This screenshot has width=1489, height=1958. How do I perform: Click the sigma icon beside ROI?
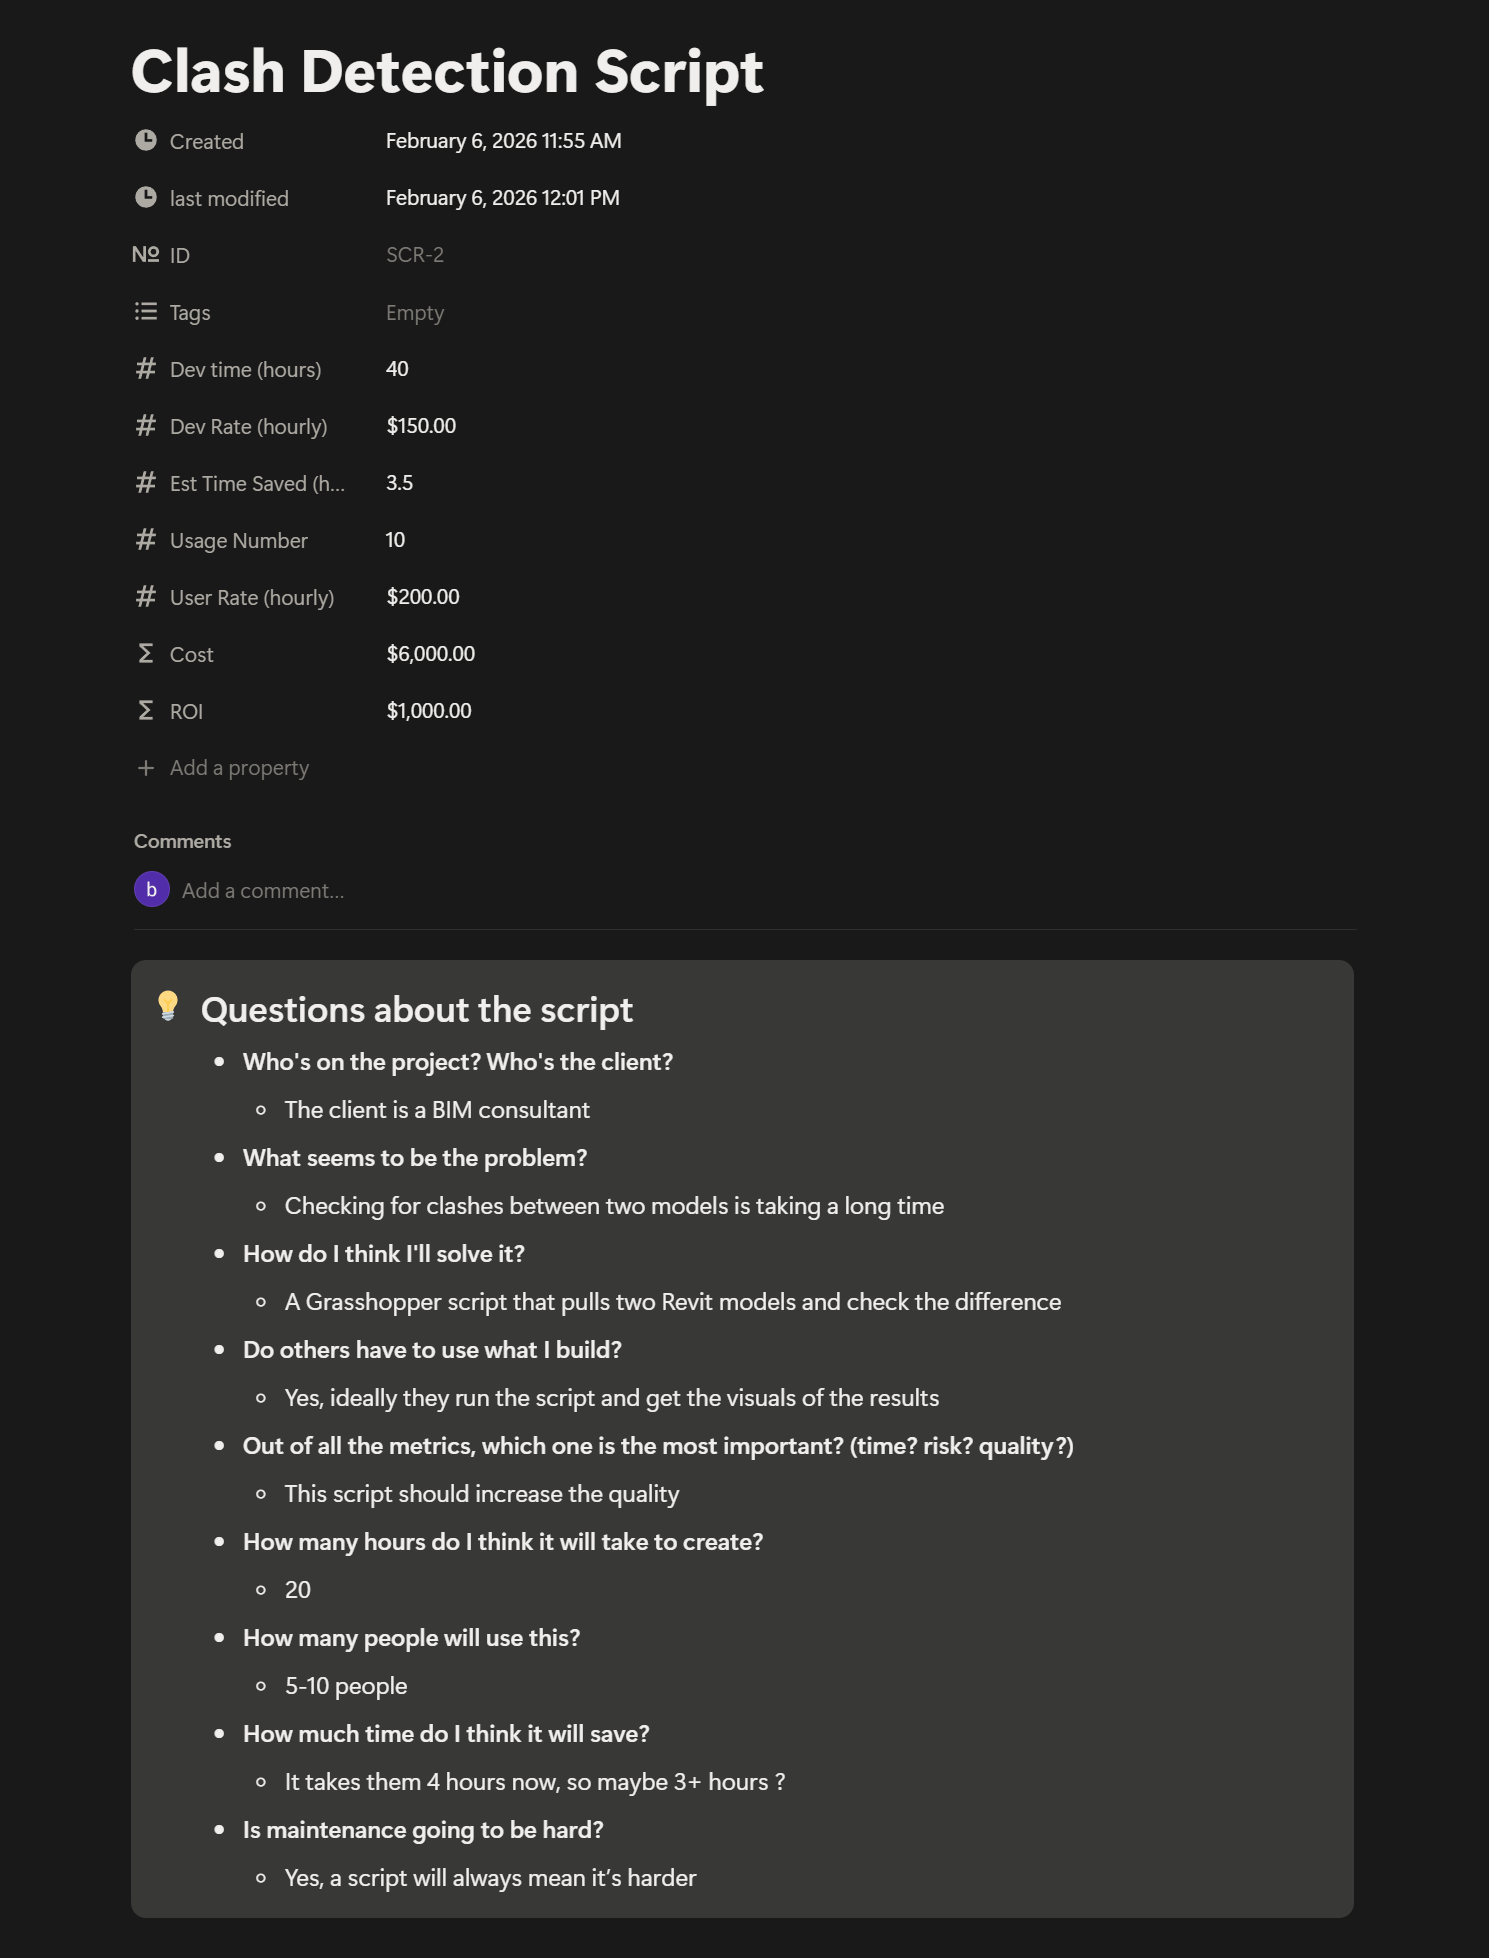pyautogui.click(x=146, y=711)
